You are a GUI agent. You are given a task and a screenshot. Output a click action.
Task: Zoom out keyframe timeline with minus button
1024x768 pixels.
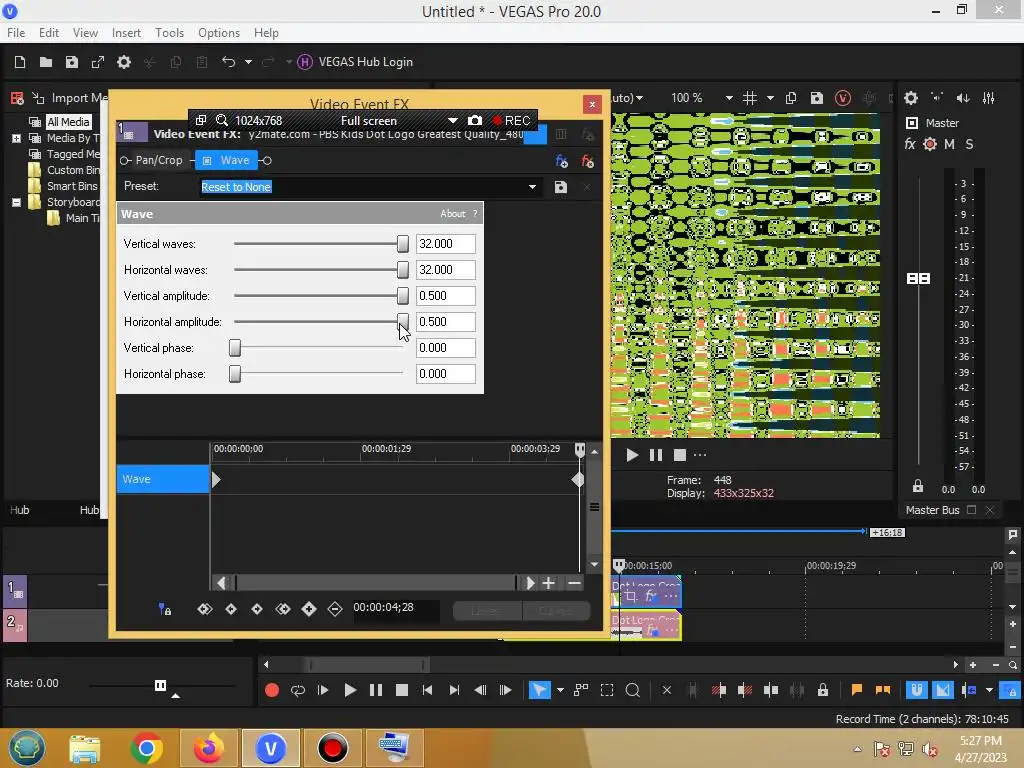[574, 583]
